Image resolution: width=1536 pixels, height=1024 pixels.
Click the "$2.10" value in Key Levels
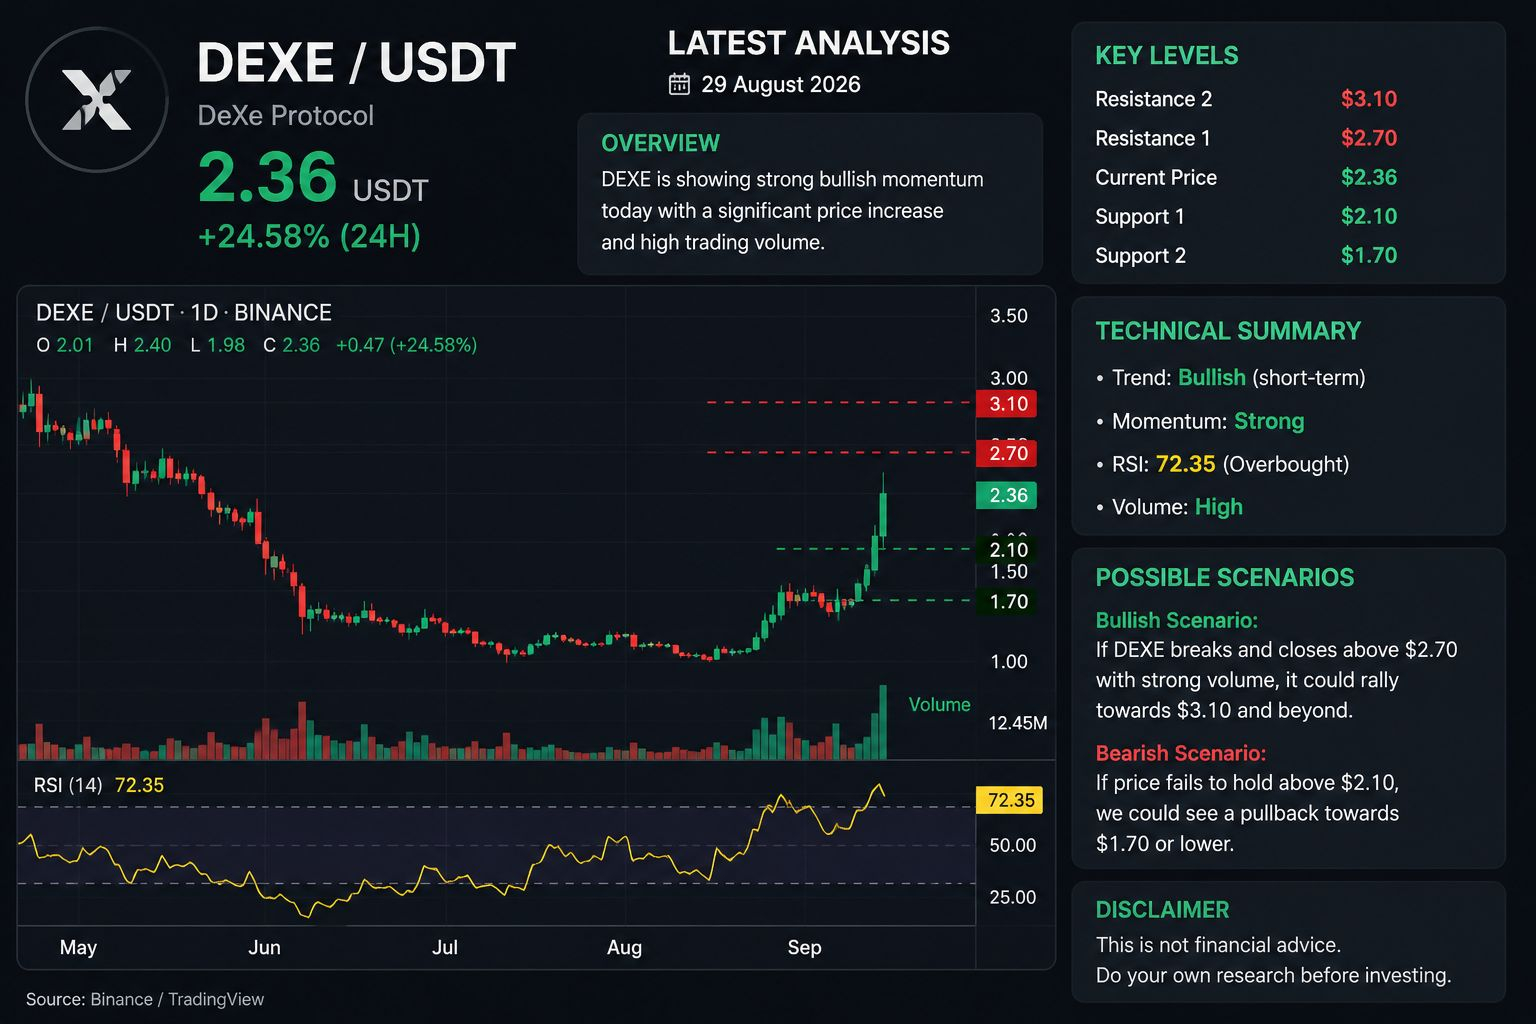pos(1369,216)
